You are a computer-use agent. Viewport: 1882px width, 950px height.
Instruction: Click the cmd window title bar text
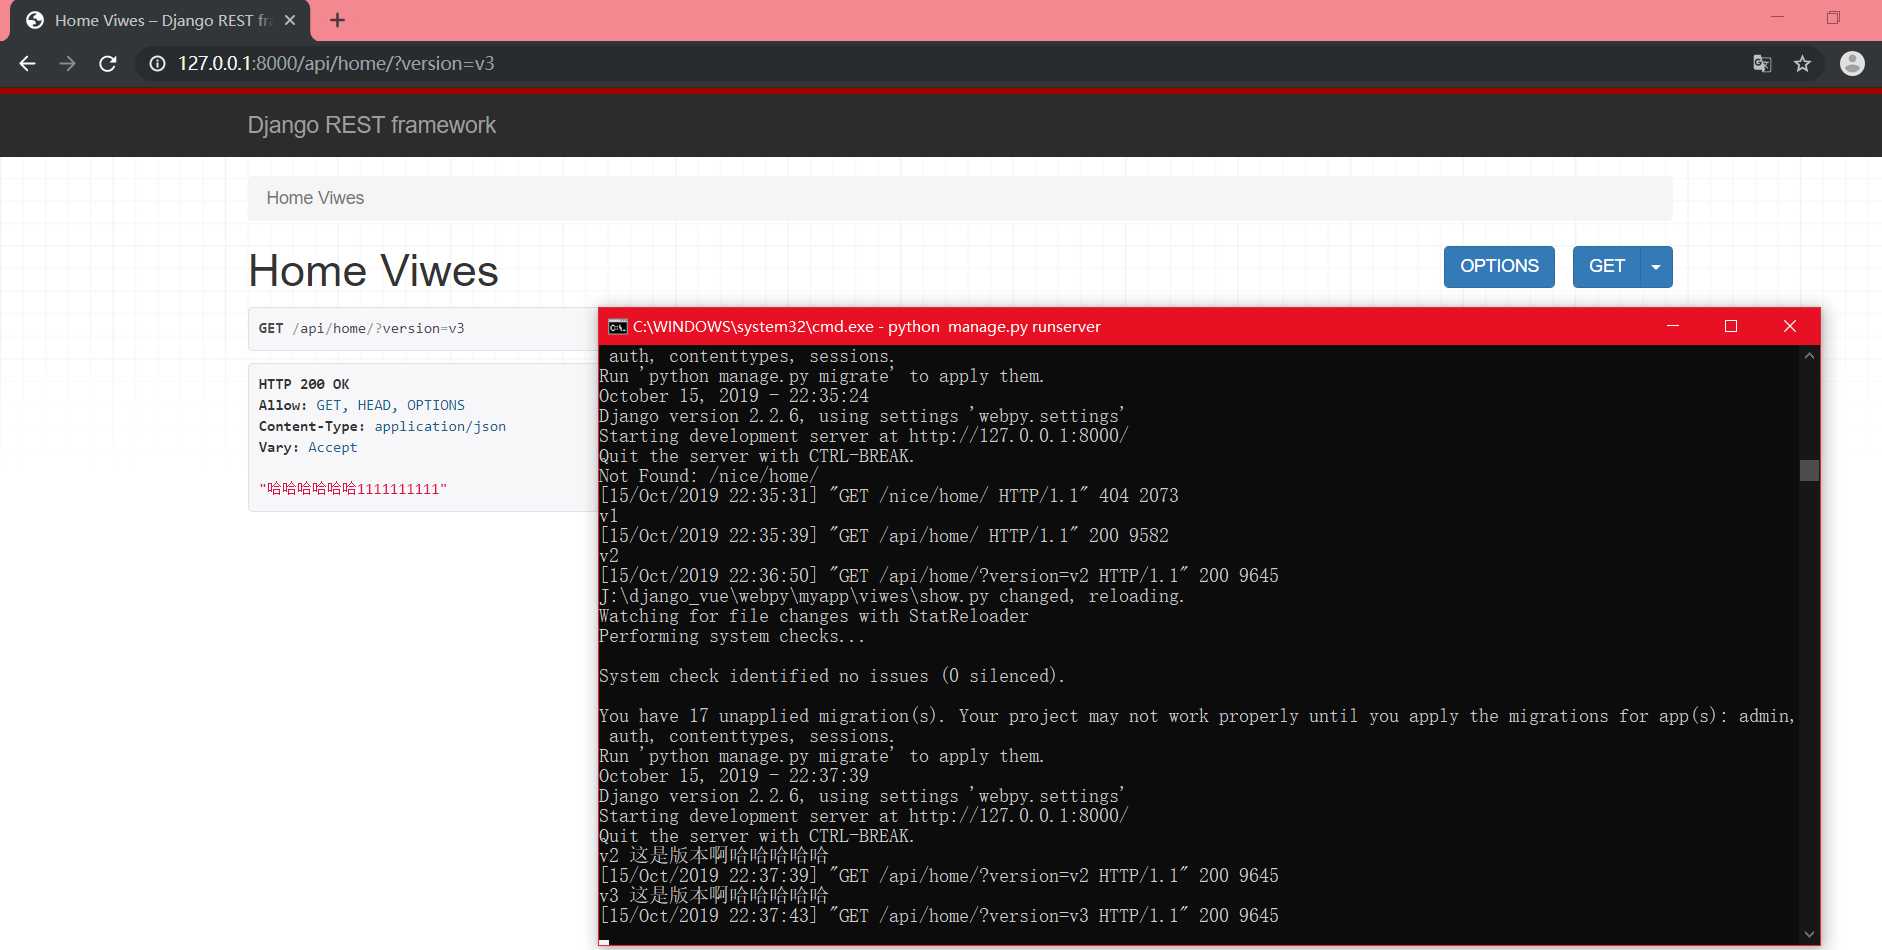[x=866, y=327]
